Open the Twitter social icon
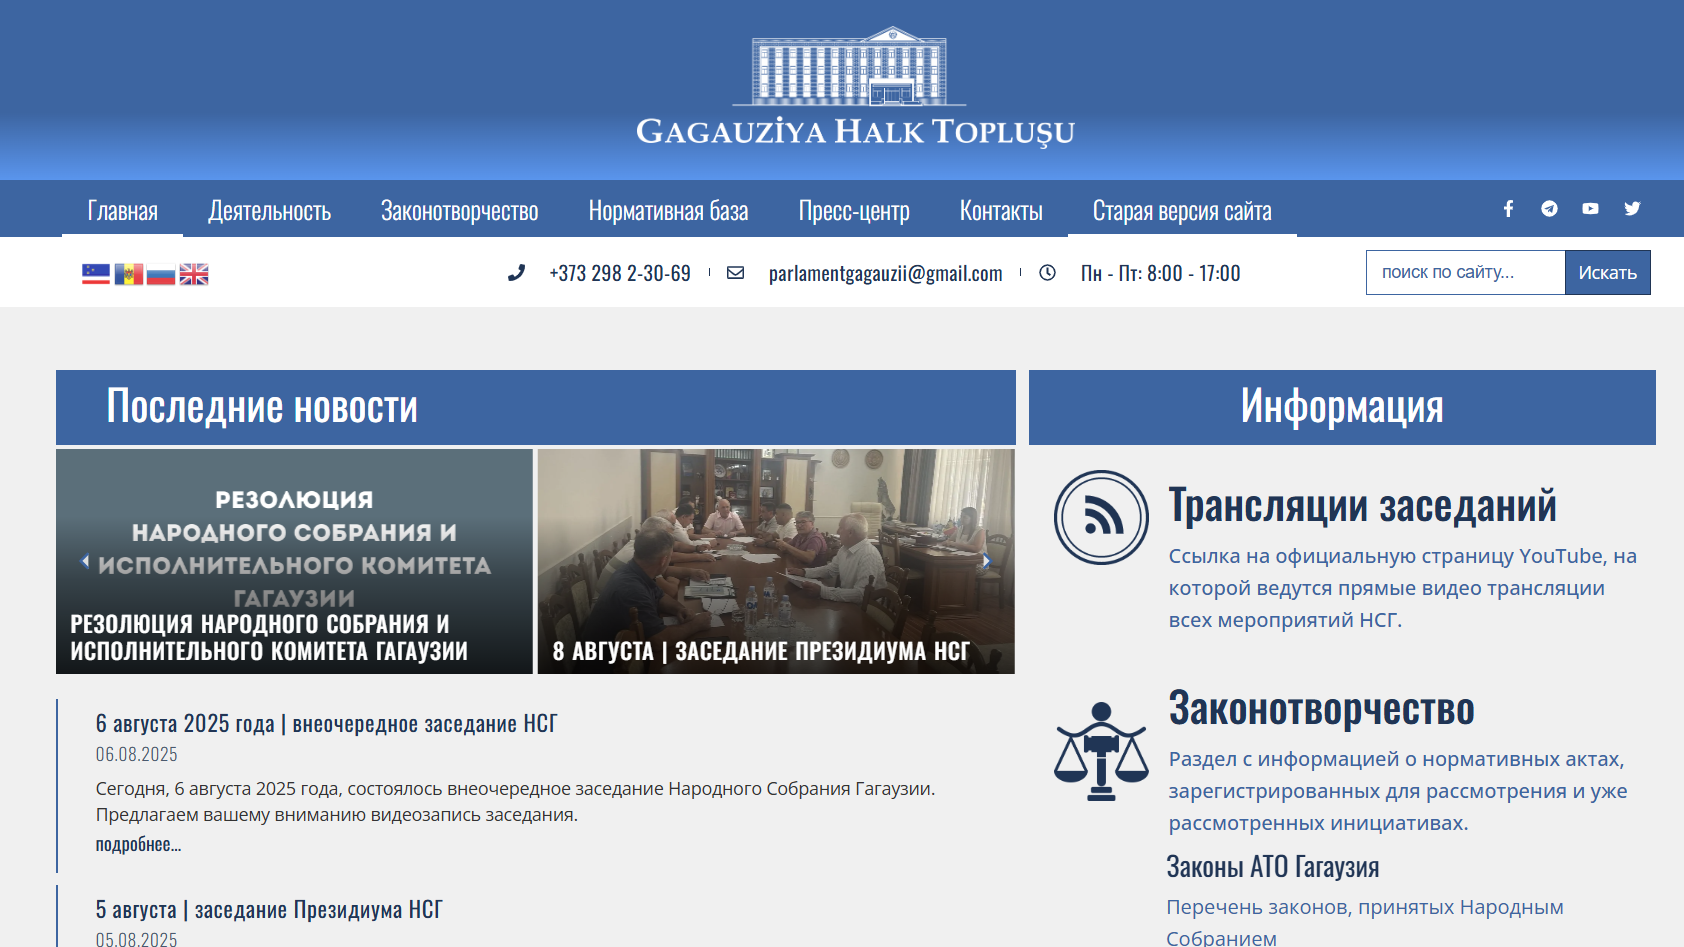This screenshot has width=1684, height=947. [1632, 208]
